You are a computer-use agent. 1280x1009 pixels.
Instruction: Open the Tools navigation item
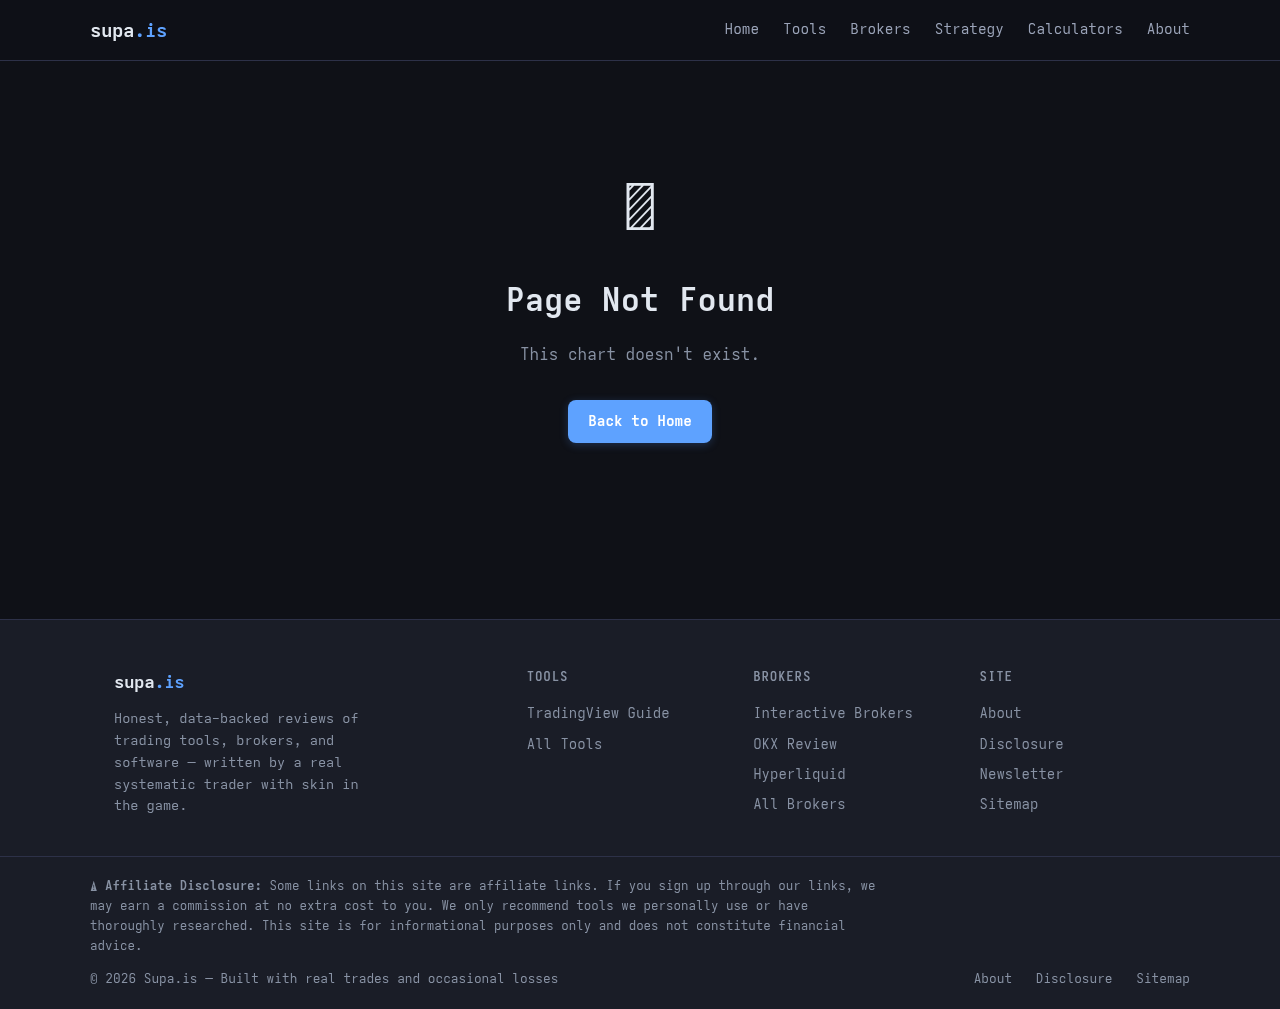tap(804, 27)
